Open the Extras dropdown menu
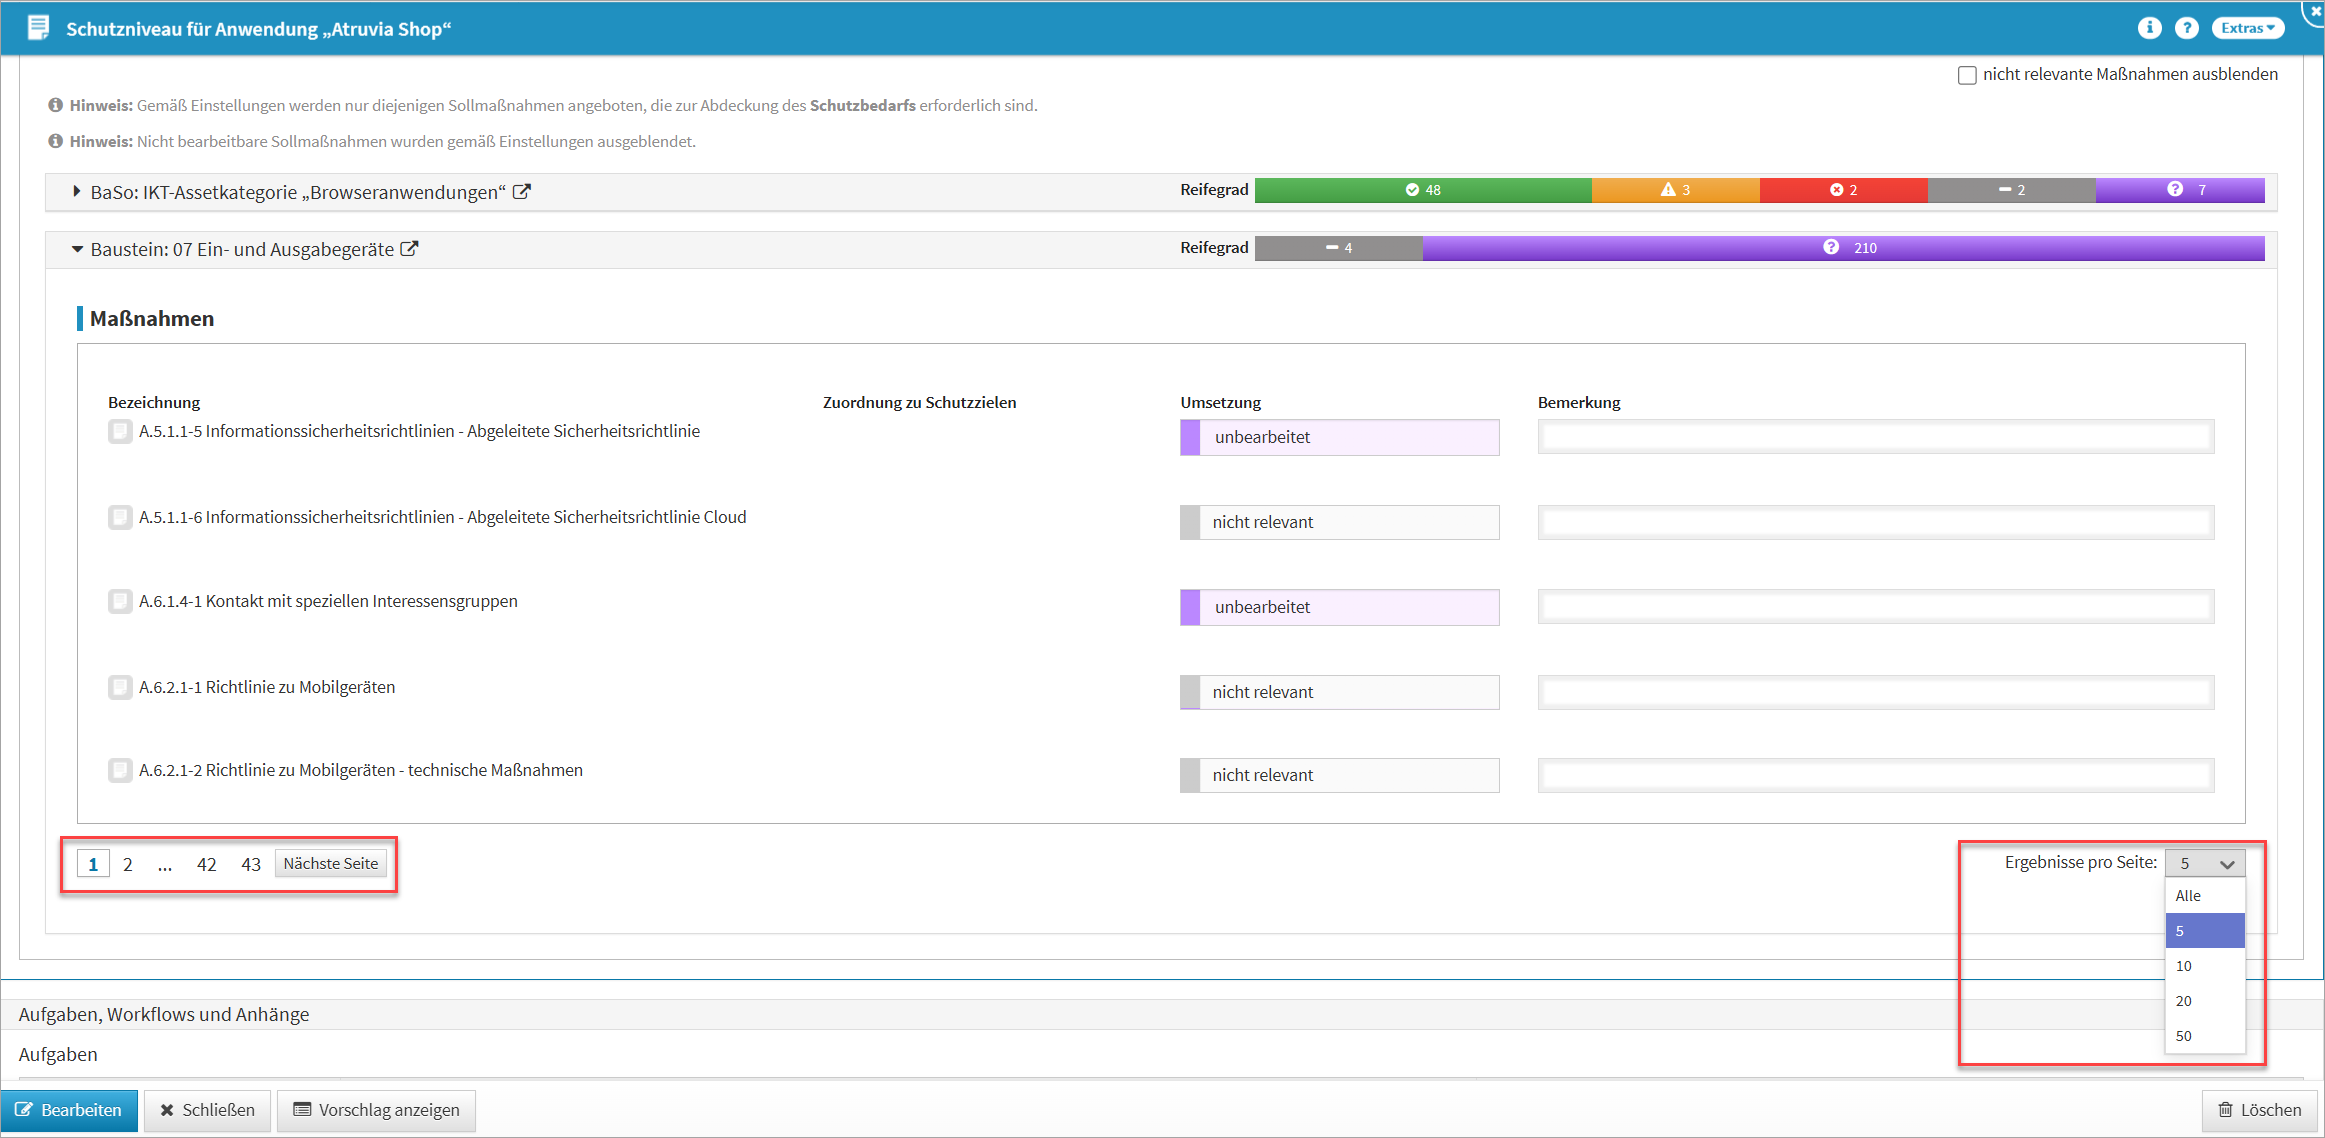 tap(2247, 28)
